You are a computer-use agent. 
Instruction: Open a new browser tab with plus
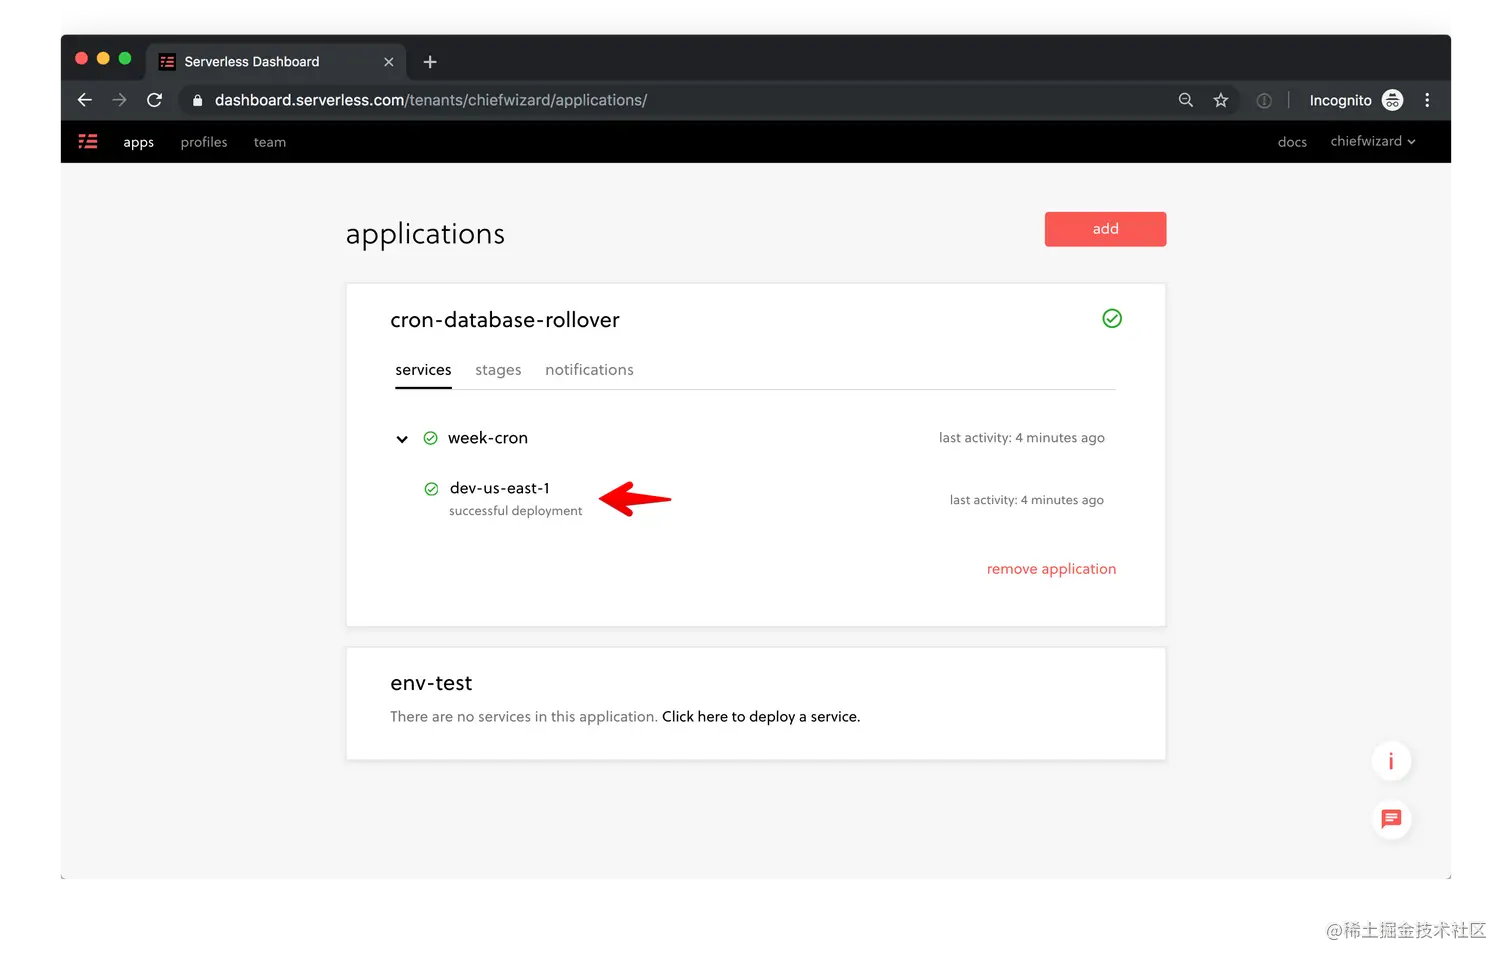click(x=430, y=62)
